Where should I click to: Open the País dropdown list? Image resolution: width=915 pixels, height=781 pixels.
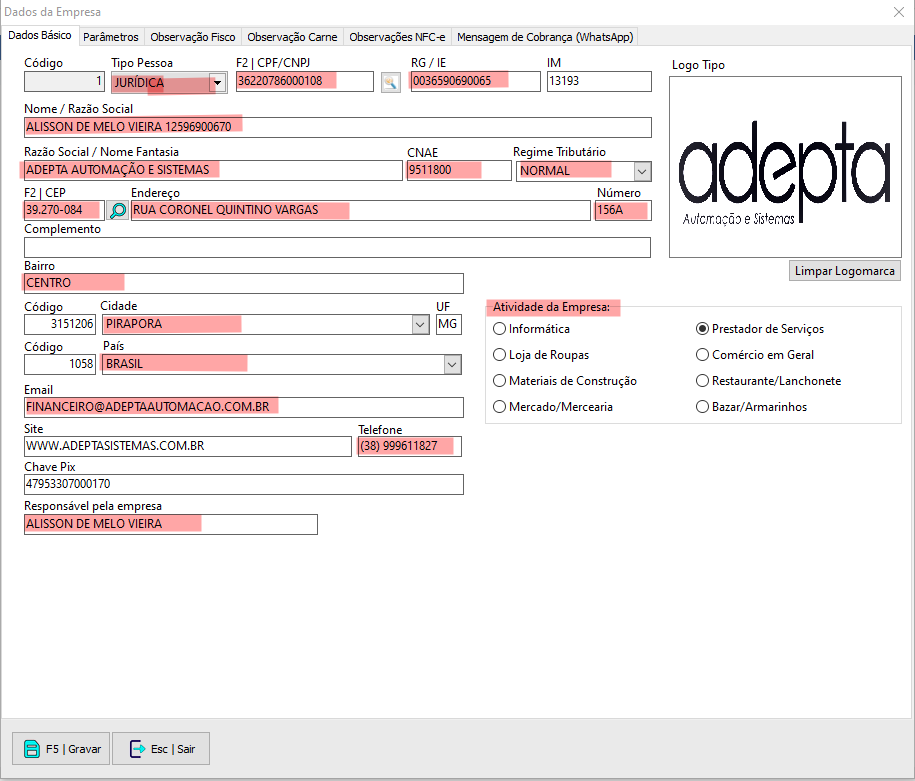(451, 364)
